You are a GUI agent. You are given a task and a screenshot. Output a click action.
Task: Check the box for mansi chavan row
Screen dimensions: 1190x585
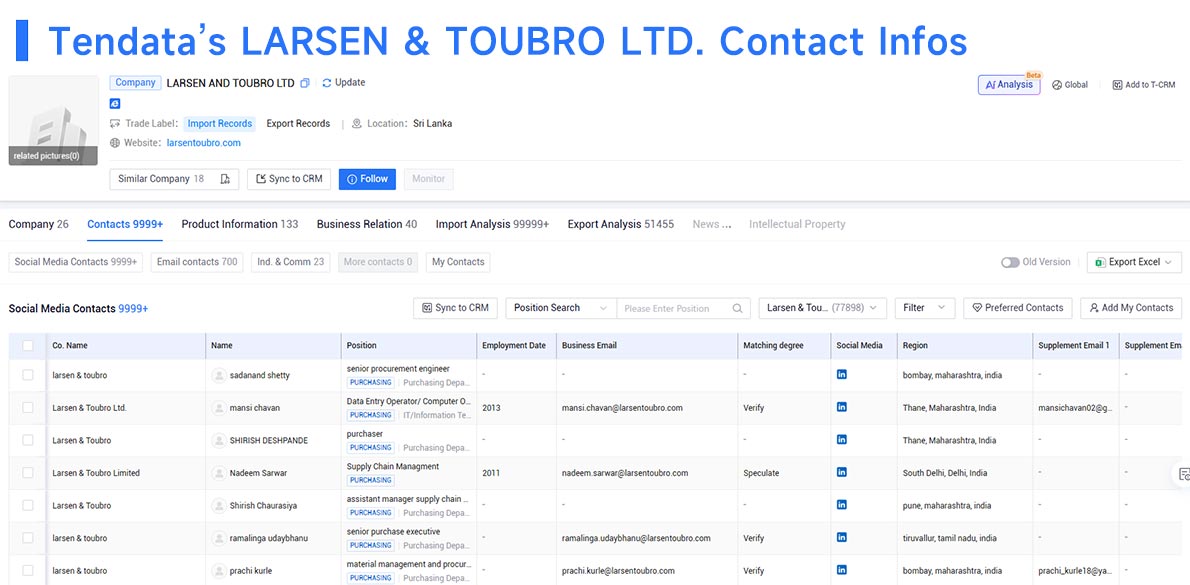click(x=28, y=407)
